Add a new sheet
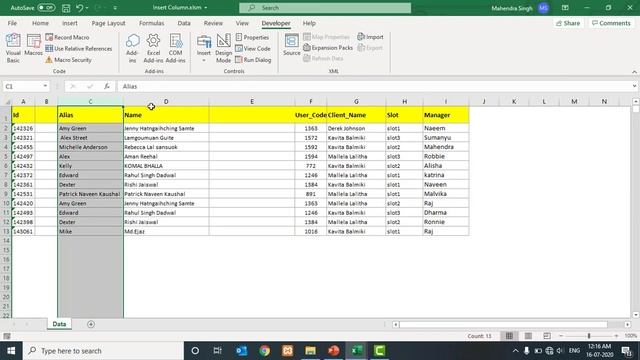This screenshot has width=640, height=360. (91, 324)
